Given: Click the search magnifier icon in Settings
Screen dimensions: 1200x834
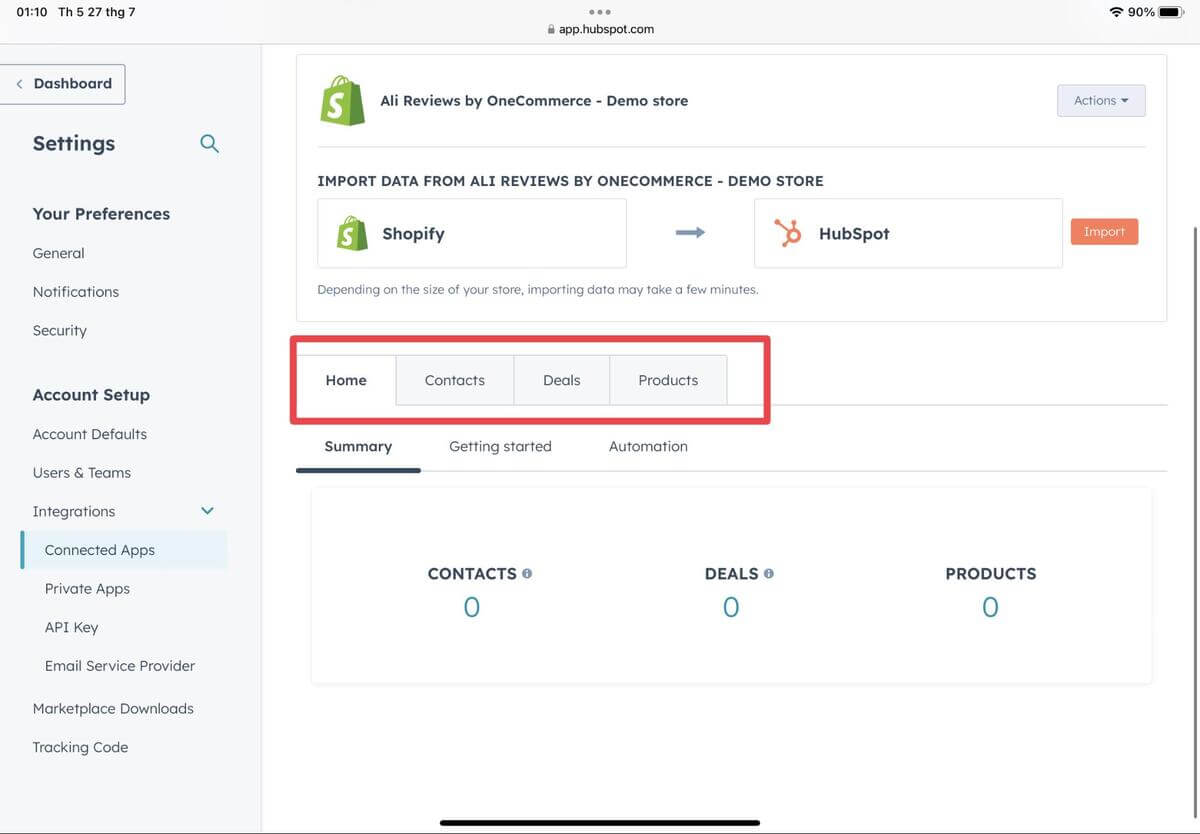Looking at the screenshot, I should 209,143.
